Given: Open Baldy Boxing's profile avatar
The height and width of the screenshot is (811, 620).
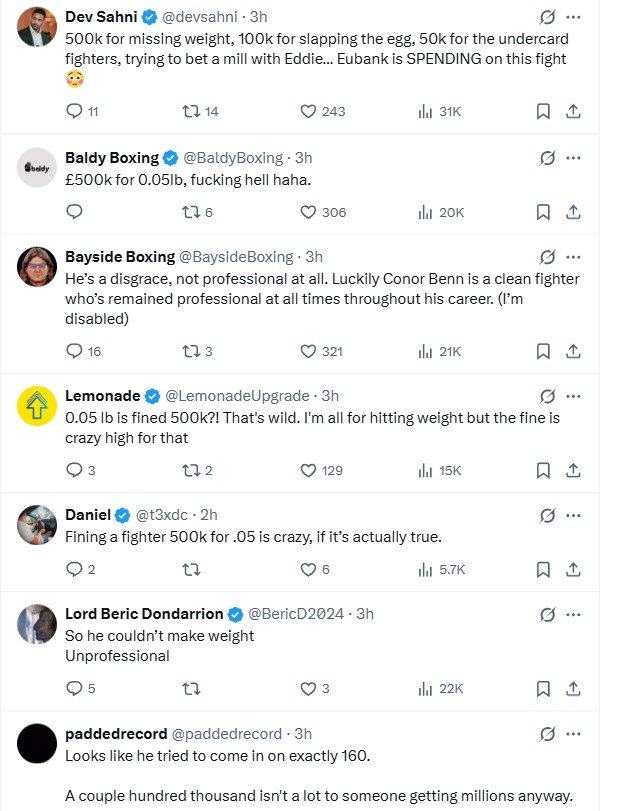Looking at the screenshot, I should [x=37, y=169].
